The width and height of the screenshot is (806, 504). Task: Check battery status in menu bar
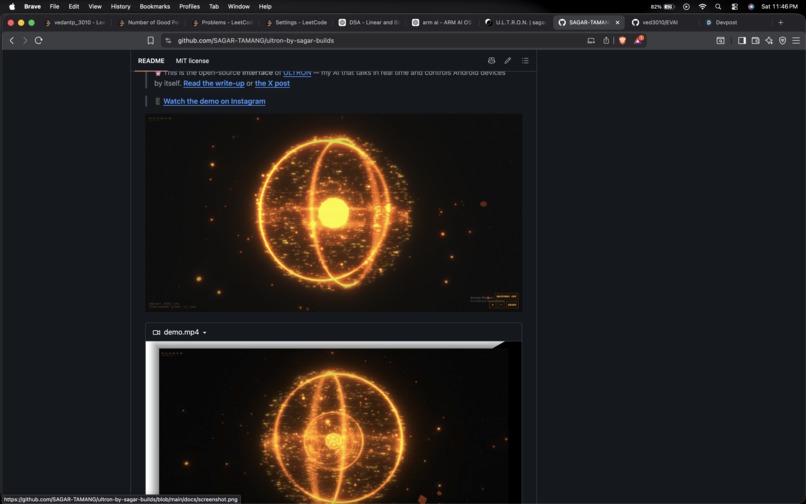pyautogui.click(x=663, y=7)
